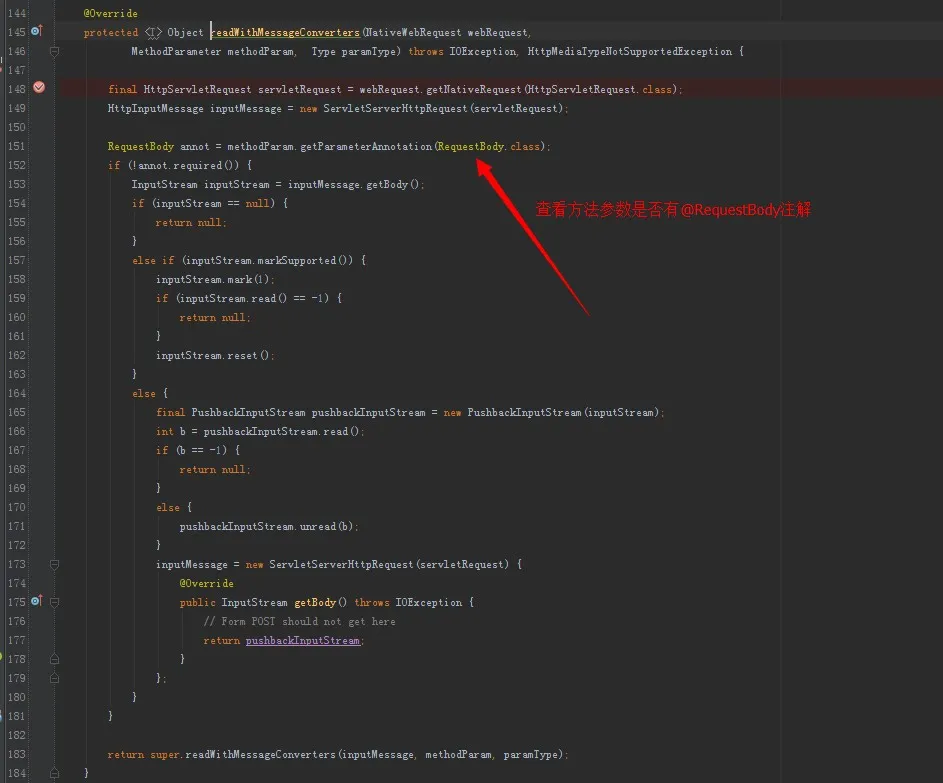Click the generic <T> type parameter on line 145

(153, 32)
